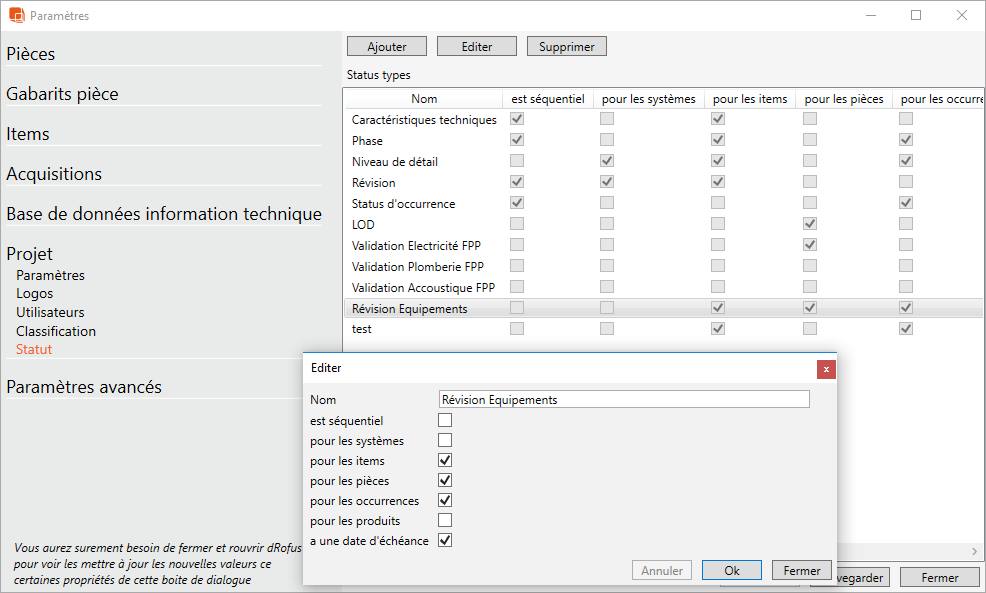This screenshot has height=593, width=986.
Task: Uncheck 'a une date d'échéance' checkbox
Action: pyautogui.click(x=445, y=541)
